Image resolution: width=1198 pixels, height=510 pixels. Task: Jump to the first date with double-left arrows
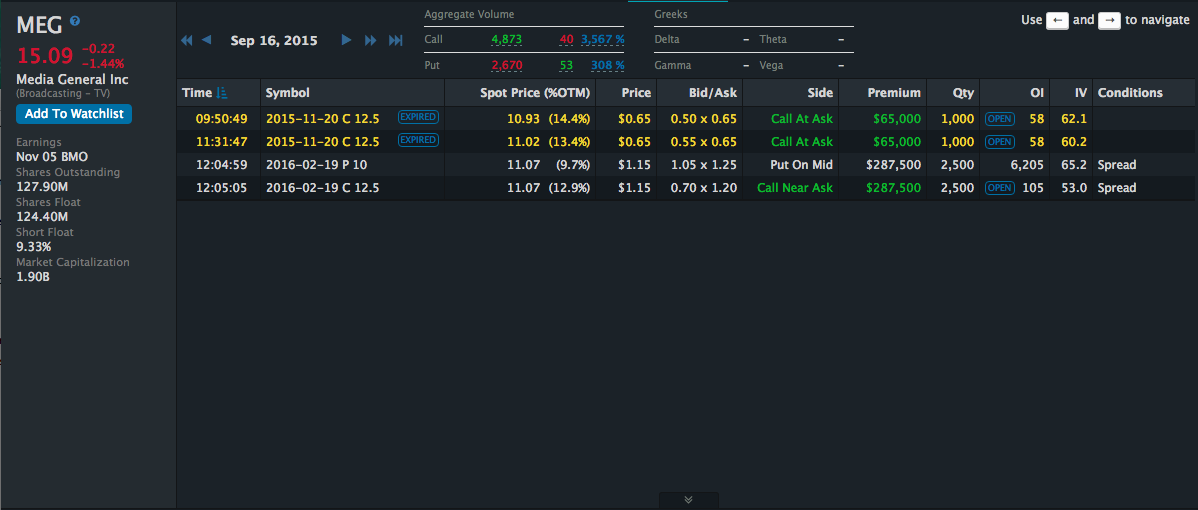pos(186,40)
